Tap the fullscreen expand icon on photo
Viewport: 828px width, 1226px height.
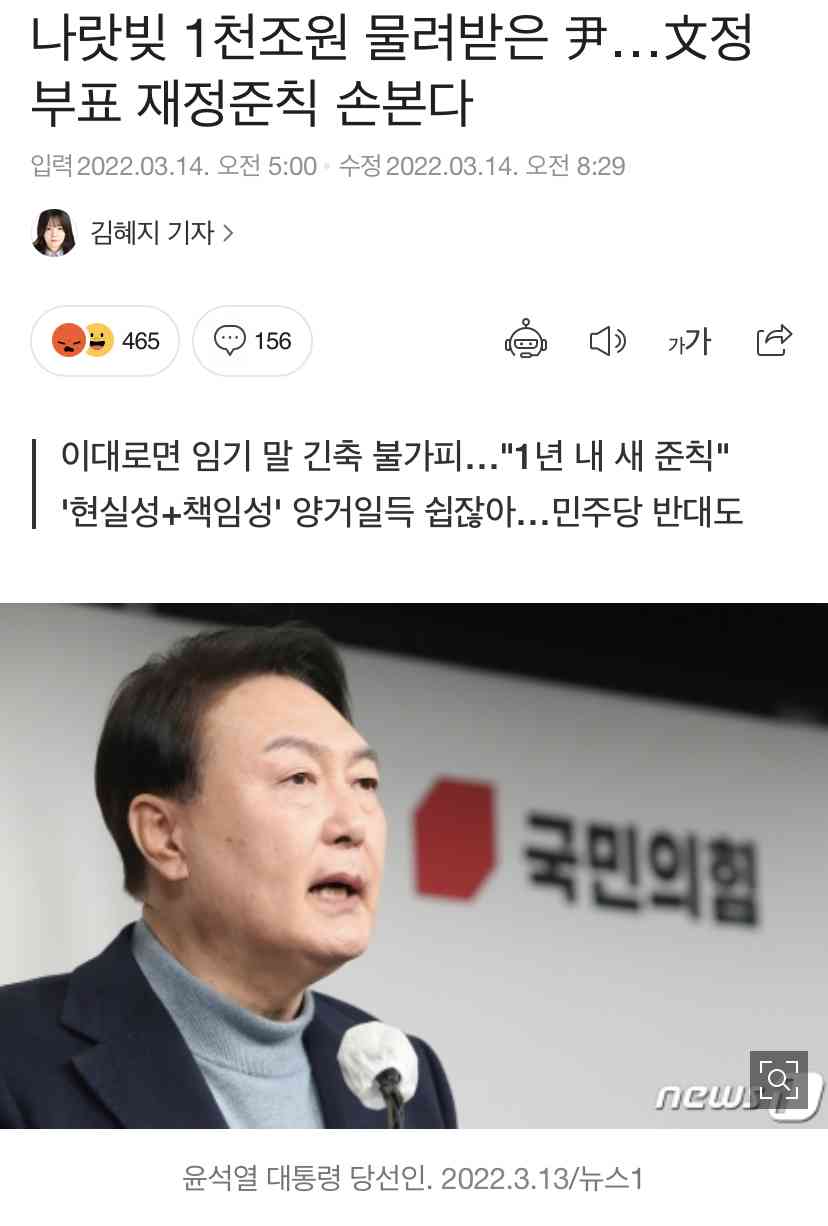[x=778, y=1077]
